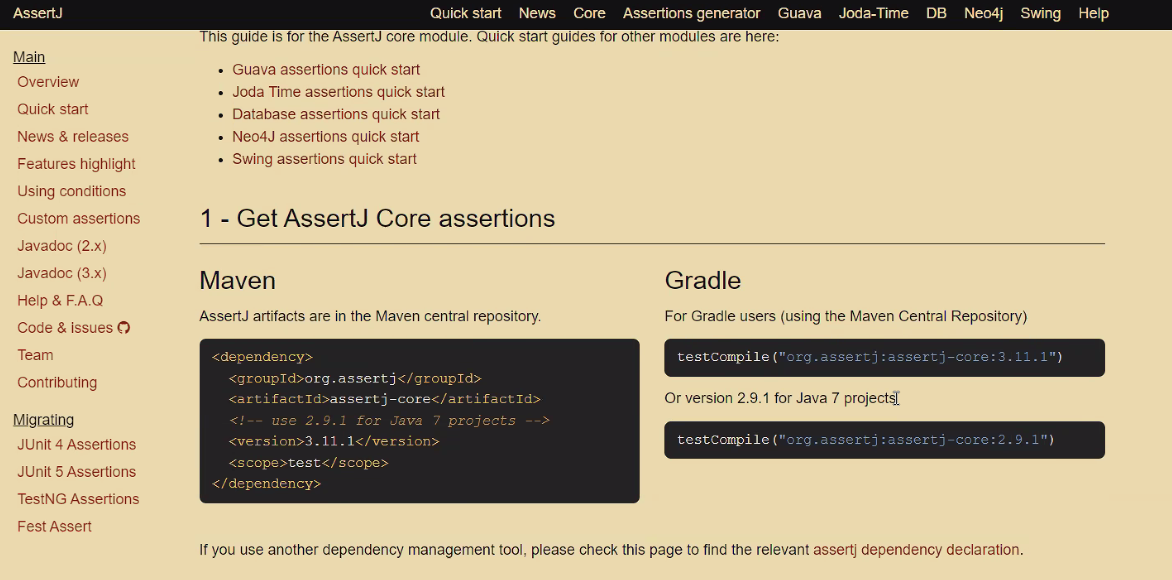This screenshot has width=1172, height=580.
Task: Select Core in the top navigation
Action: pyautogui.click(x=589, y=13)
